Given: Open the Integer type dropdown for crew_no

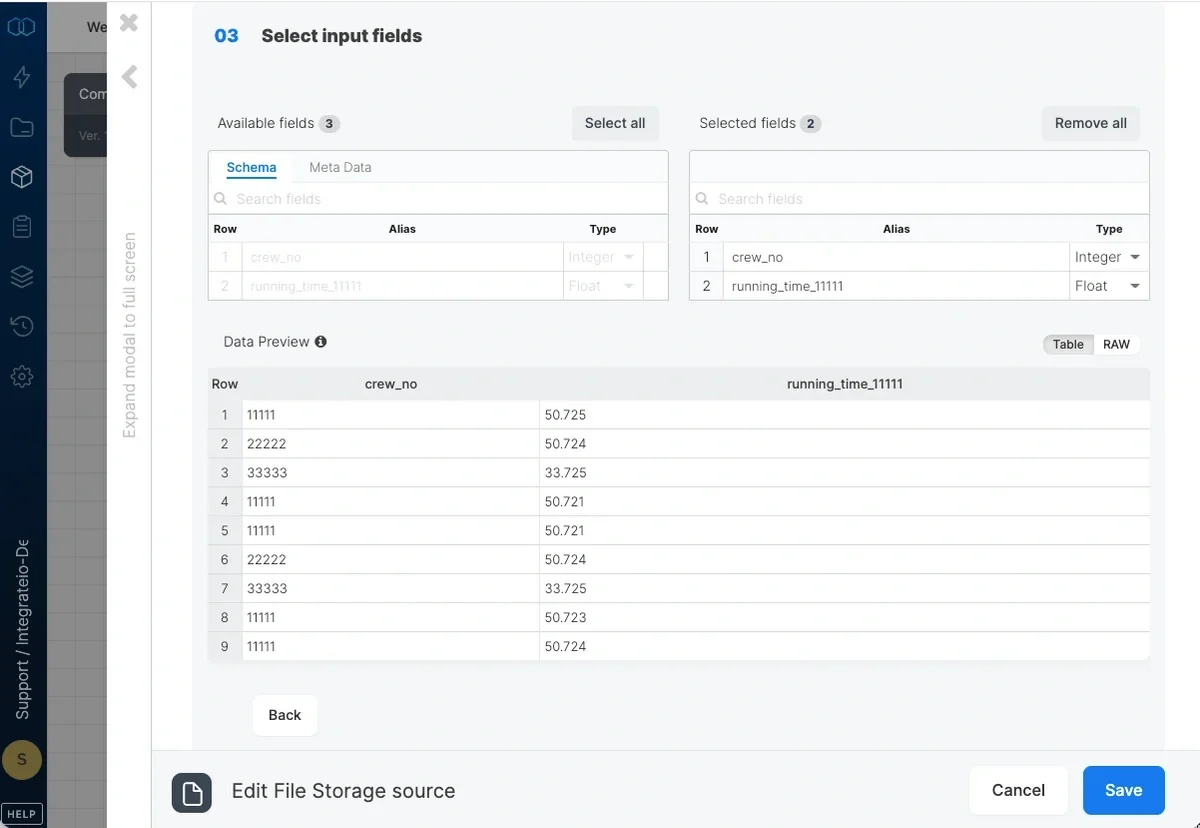Looking at the screenshot, I should [1133, 257].
